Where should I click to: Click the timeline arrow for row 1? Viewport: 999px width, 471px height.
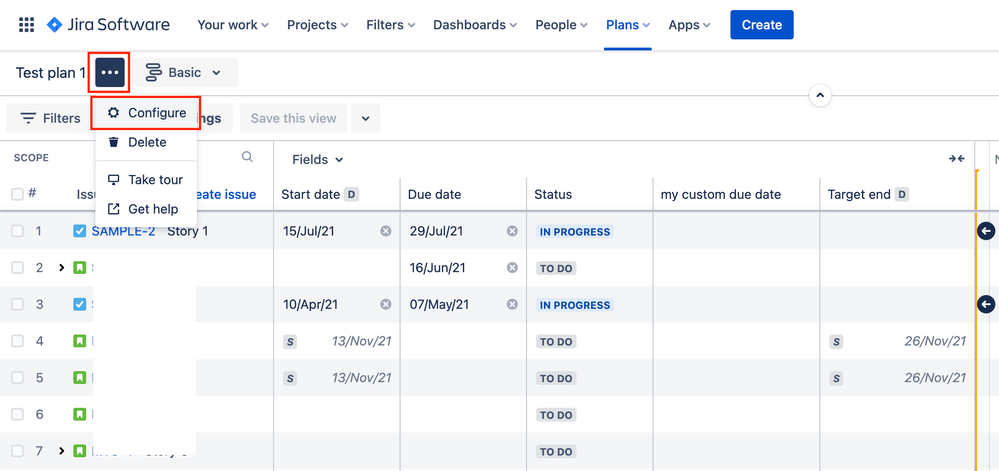[986, 231]
